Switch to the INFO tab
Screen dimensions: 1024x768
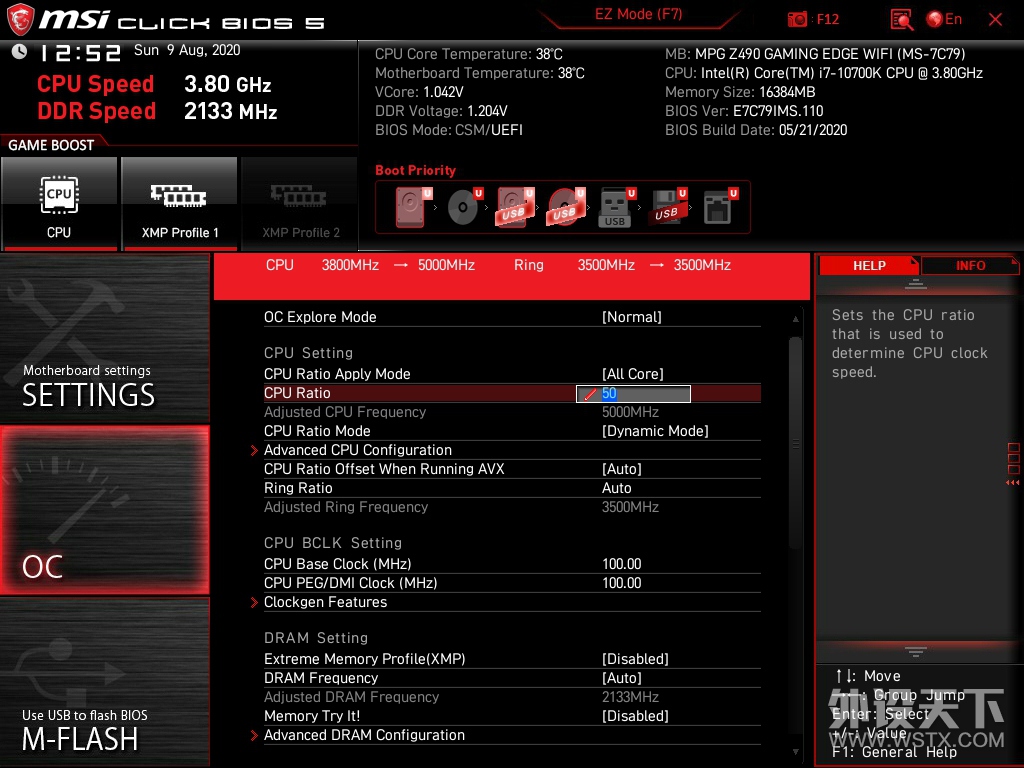(x=970, y=265)
